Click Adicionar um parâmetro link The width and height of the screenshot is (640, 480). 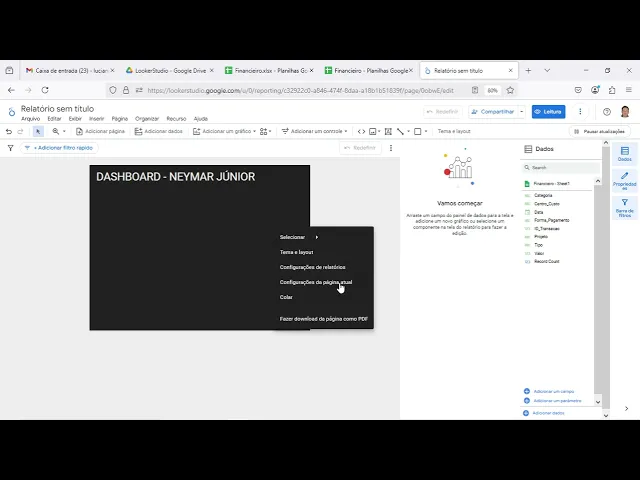(x=553, y=401)
